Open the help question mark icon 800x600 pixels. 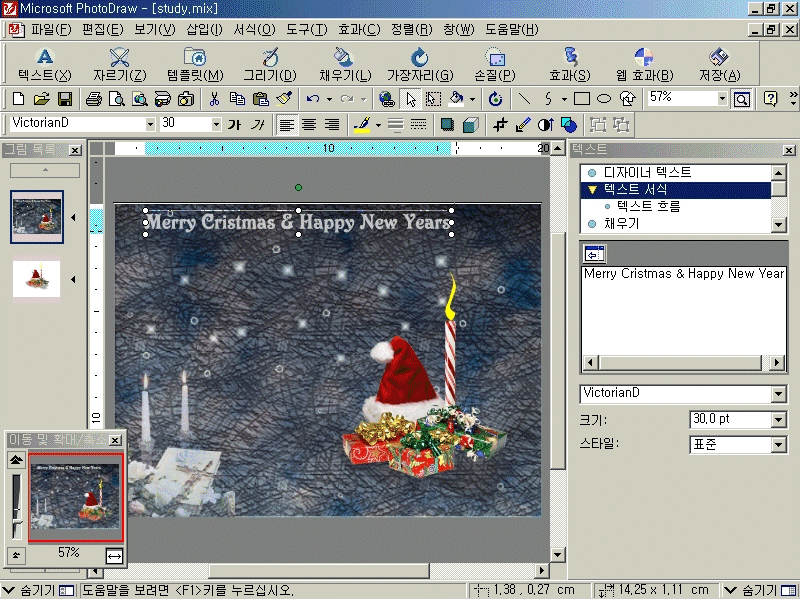pos(770,98)
